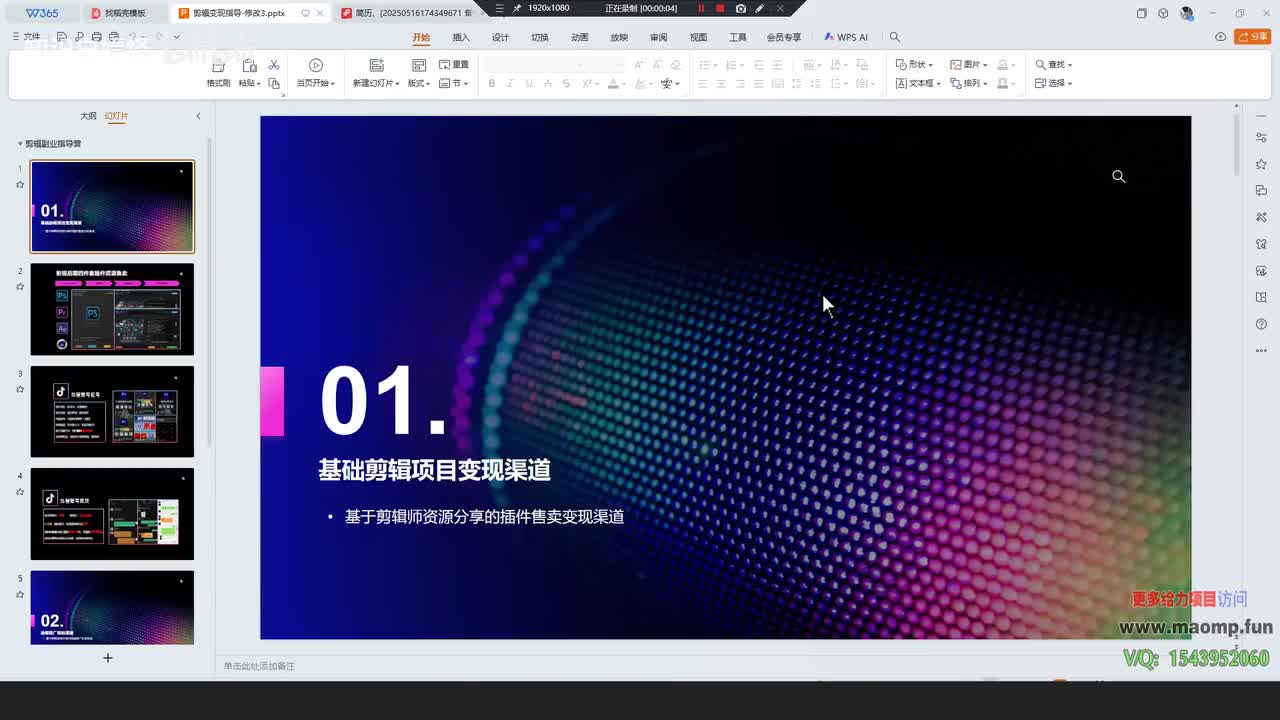The height and width of the screenshot is (720, 1280).
Task: Open the View (视图) ribbon tab
Action: tap(698, 37)
